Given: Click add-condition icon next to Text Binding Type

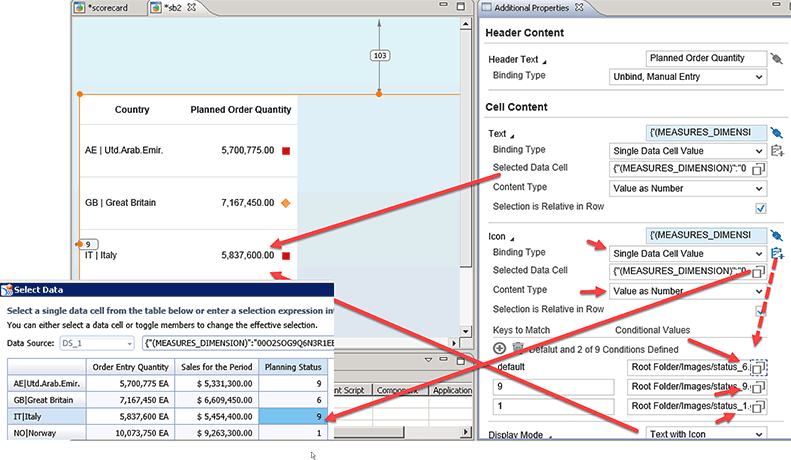Looking at the screenshot, I should tap(777, 150).
